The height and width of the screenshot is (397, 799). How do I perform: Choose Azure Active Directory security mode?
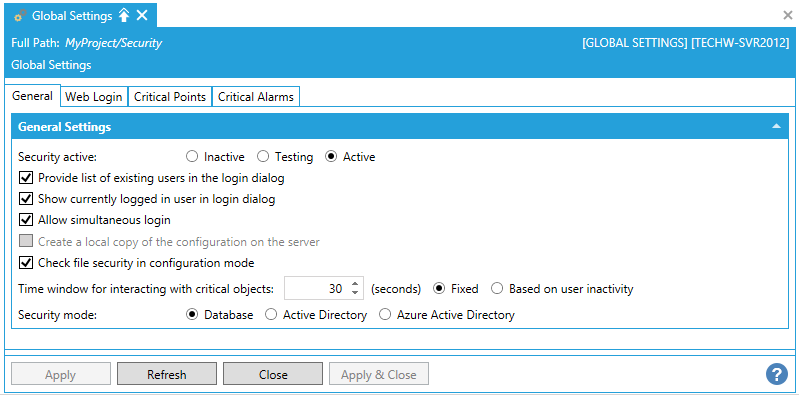(387, 315)
